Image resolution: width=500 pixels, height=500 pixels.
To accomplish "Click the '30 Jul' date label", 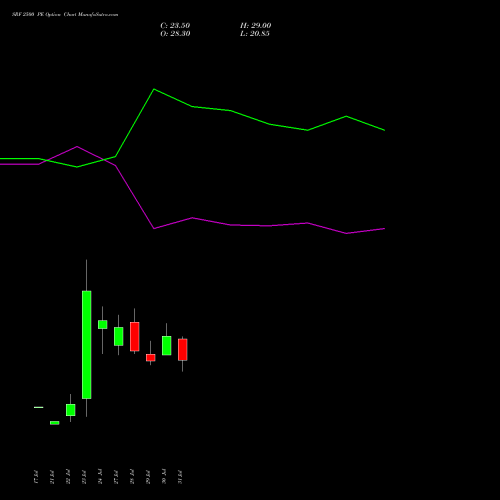I will pyautogui.click(x=164, y=477).
